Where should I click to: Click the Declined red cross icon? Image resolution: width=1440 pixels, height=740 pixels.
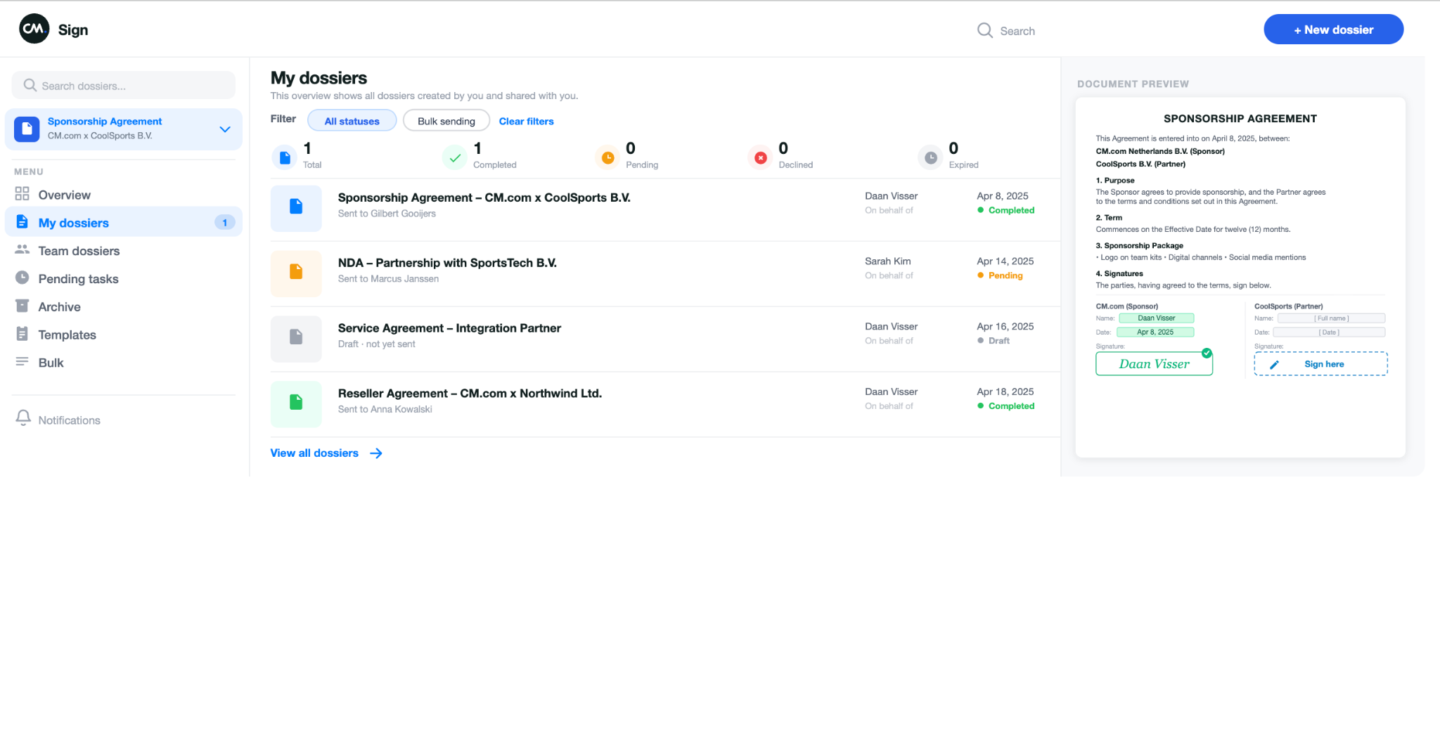[760, 157]
